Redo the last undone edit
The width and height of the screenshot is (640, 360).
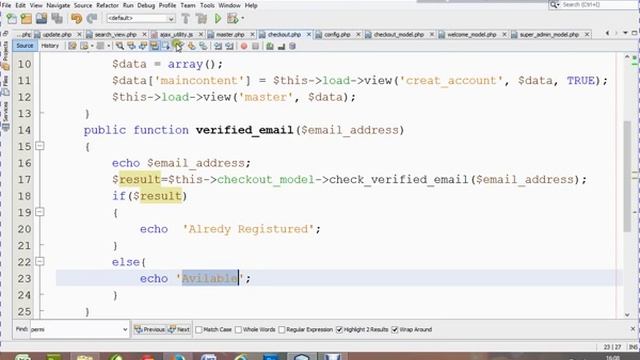(92, 18)
